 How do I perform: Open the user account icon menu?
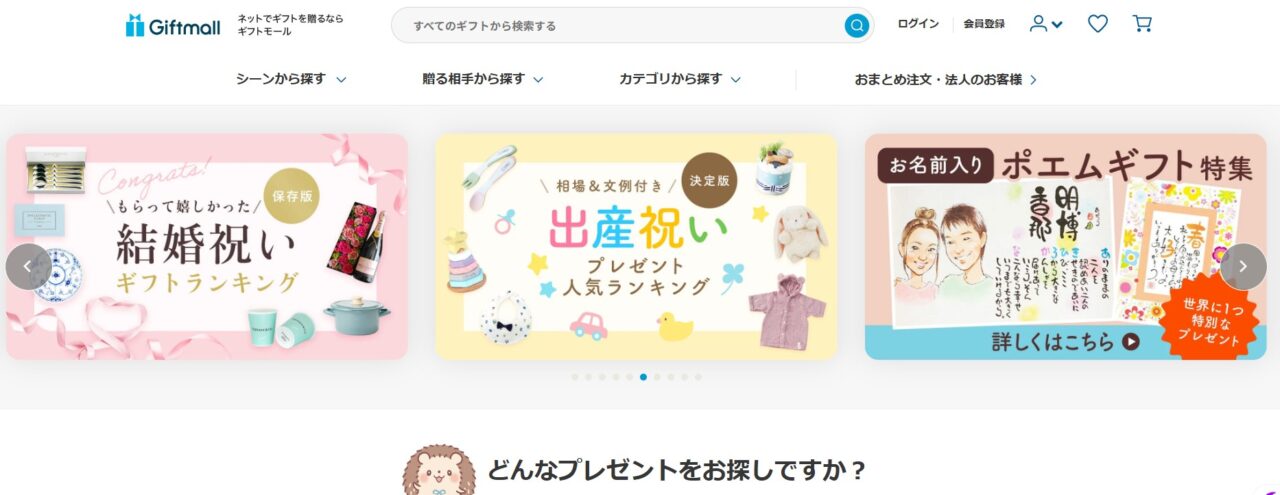[1046, 24]
